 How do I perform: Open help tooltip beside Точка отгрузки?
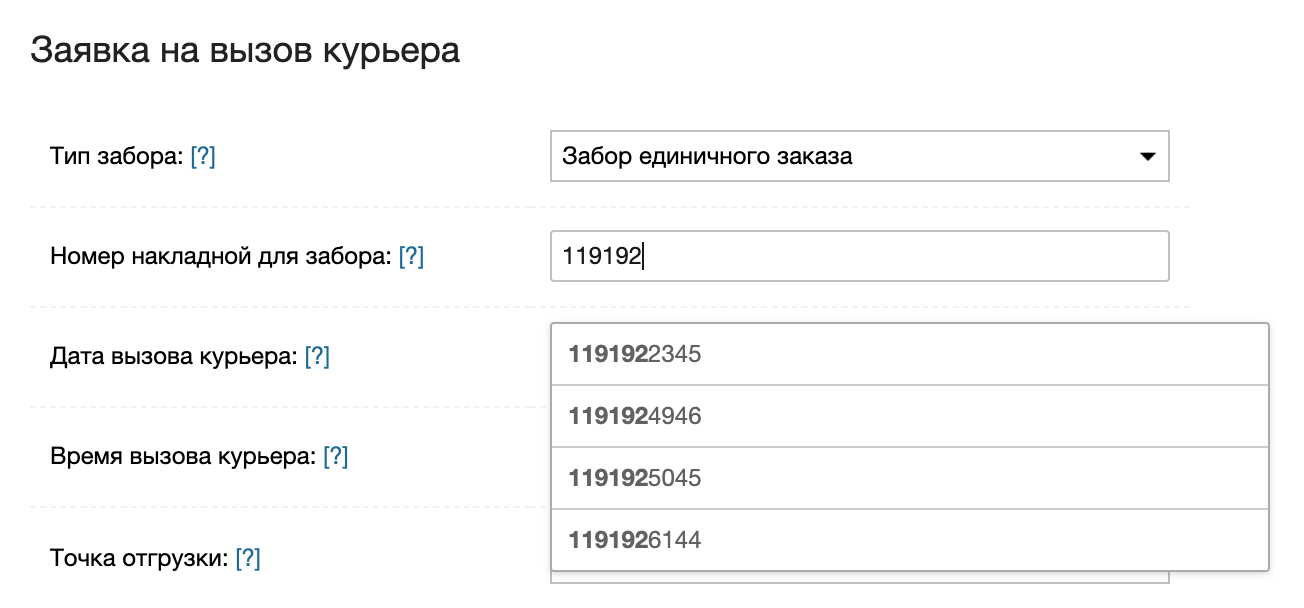coord(248,558)
